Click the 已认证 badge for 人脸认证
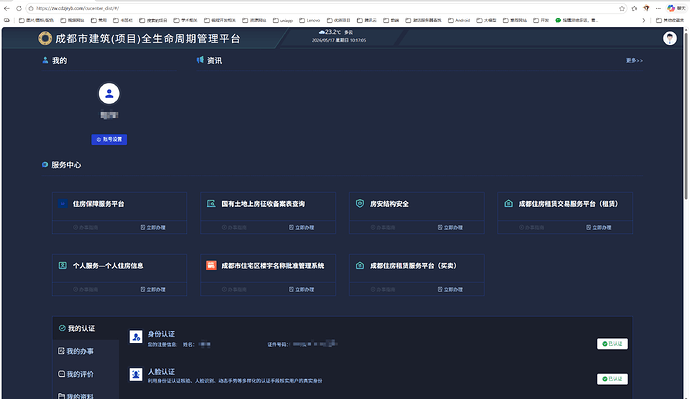Viewport: 690px width, 399px height. point(612,379)
